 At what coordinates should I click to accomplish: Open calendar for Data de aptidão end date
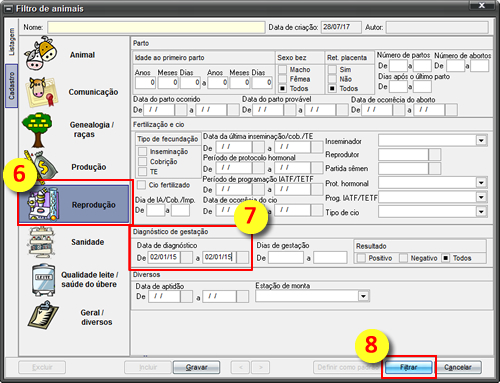pos(242,296)
